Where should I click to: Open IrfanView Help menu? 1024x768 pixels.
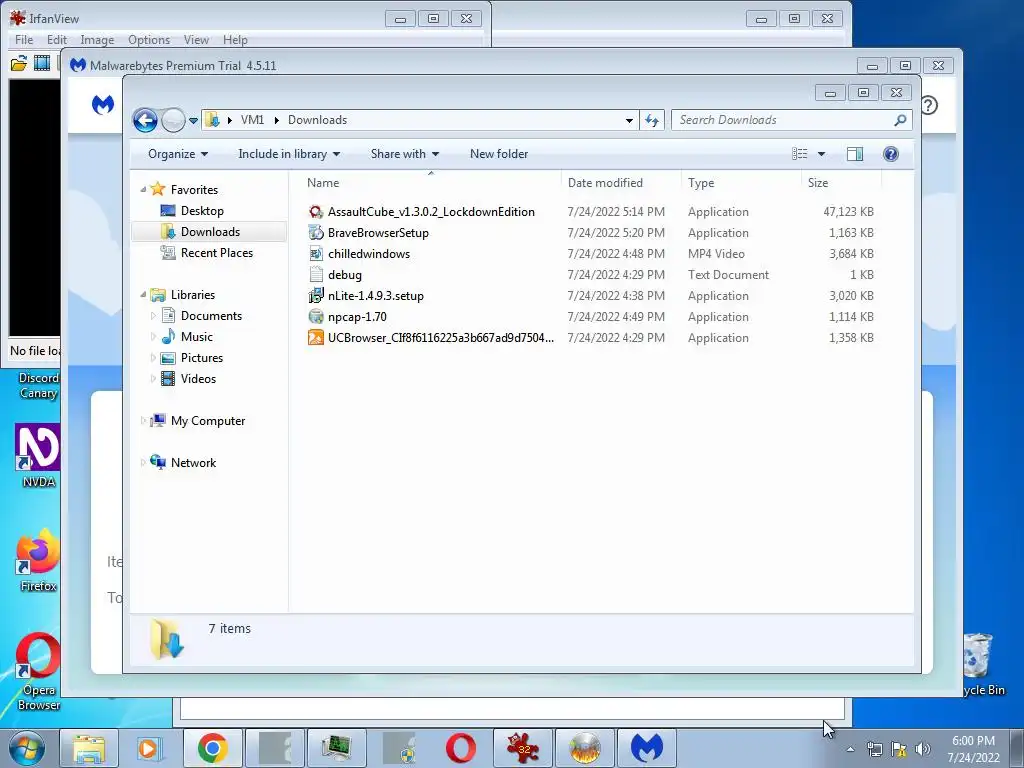[235, 40]
